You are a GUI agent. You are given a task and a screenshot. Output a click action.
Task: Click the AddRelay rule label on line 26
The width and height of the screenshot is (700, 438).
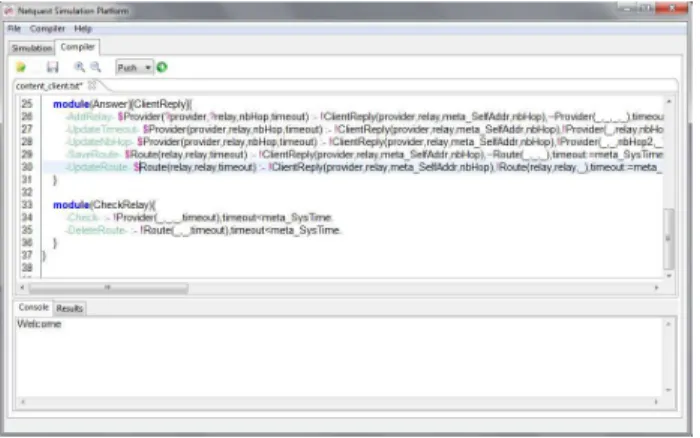point(89,117)
